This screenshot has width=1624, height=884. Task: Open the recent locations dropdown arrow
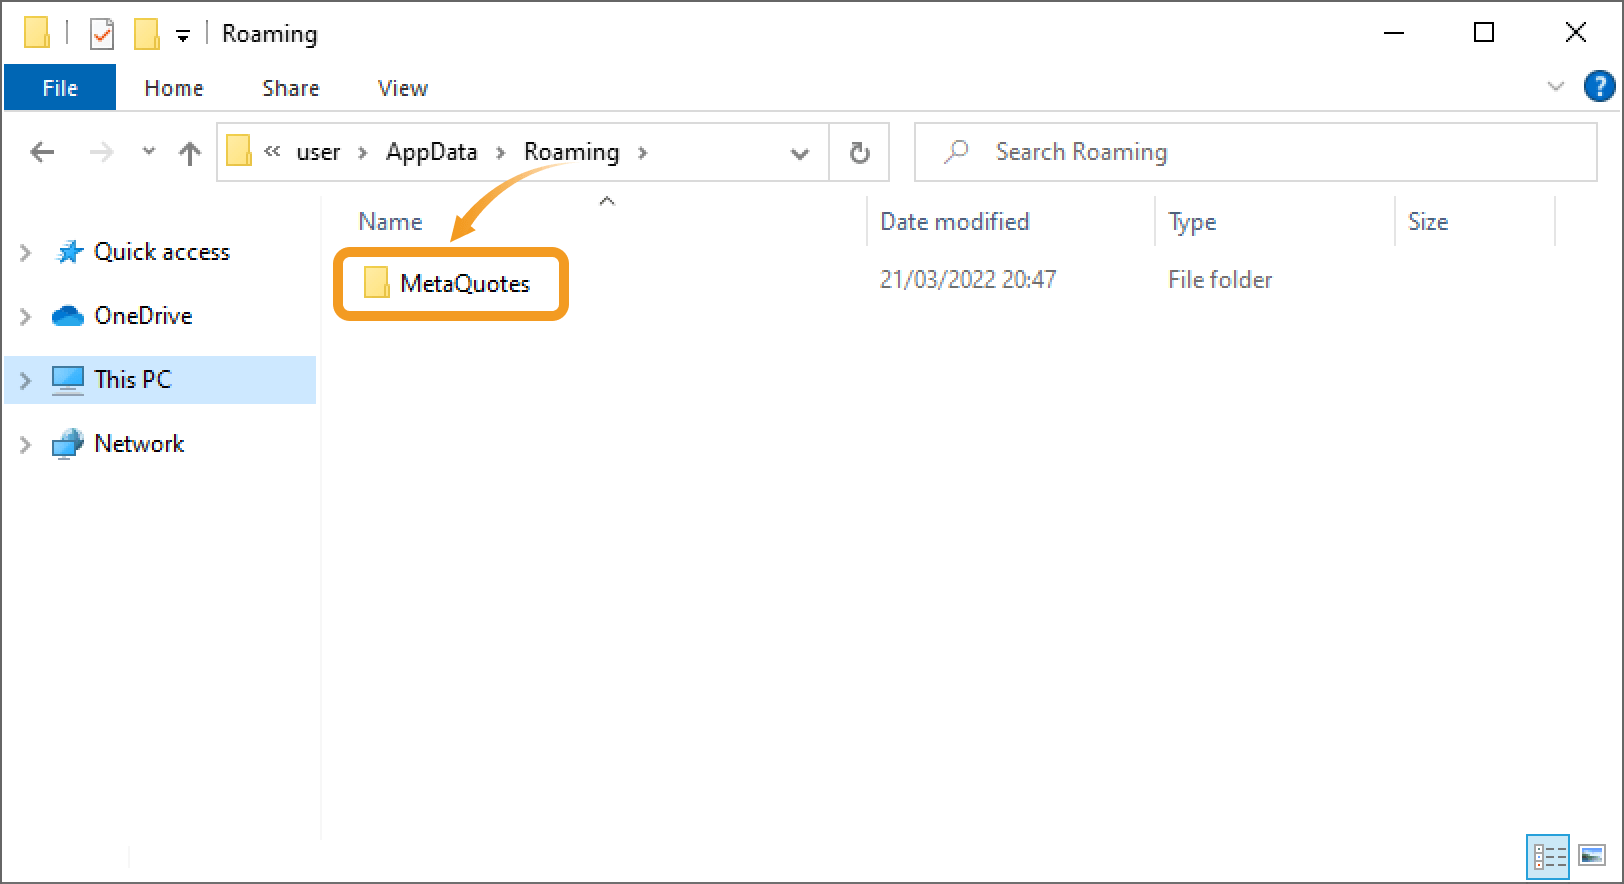(x=149, y=152)
